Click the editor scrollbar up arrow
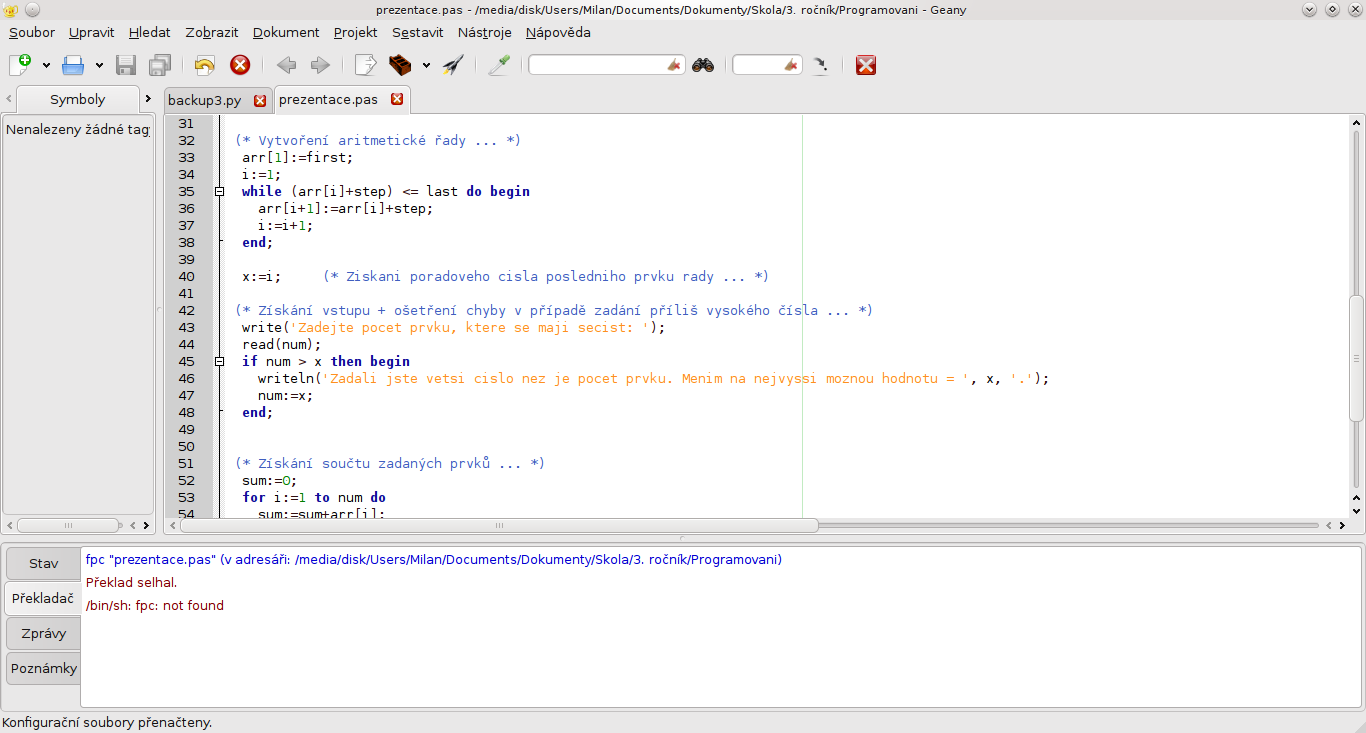This screenshot has height=733, width=1366. coord(1356,123)
